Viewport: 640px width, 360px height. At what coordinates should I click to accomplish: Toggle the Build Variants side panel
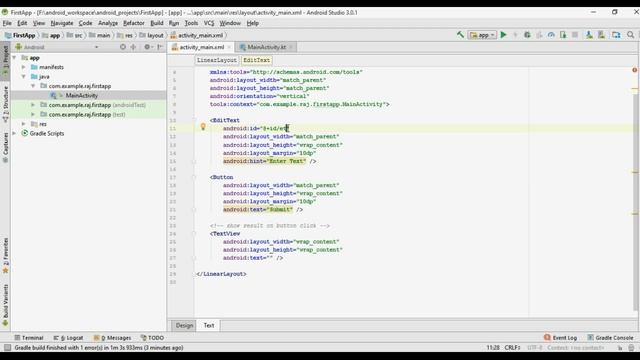tap(5, 306)
